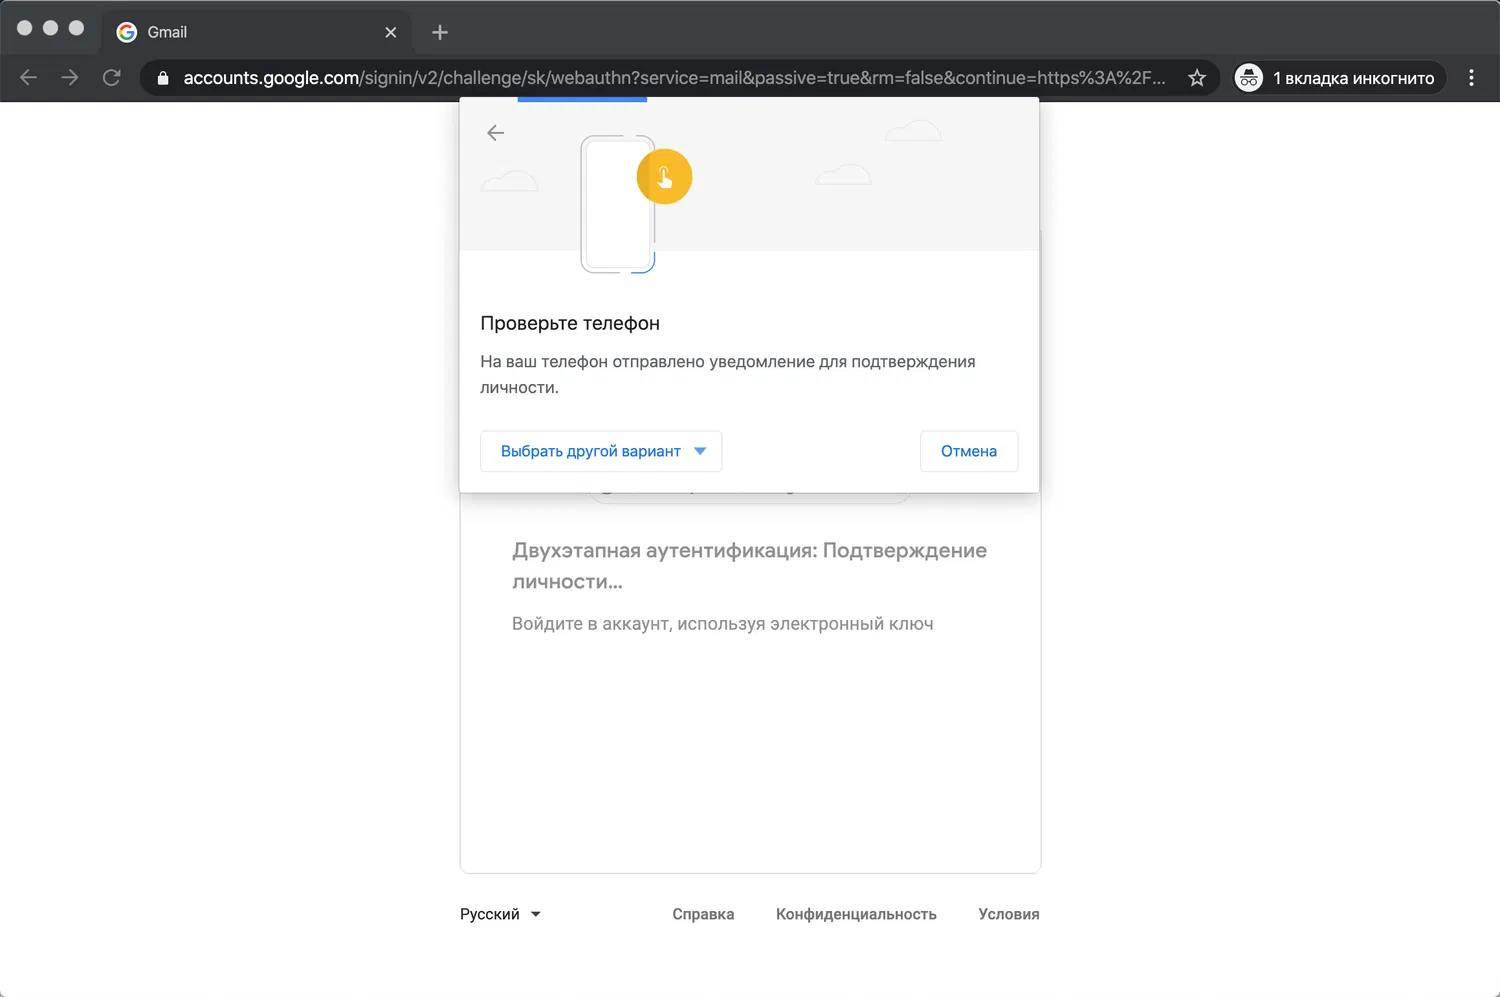Click the browser back navigation arrow
Image resolution: width=1500 pixels, height=997 pixels.
pyautogui.click(x=28, y=78)
